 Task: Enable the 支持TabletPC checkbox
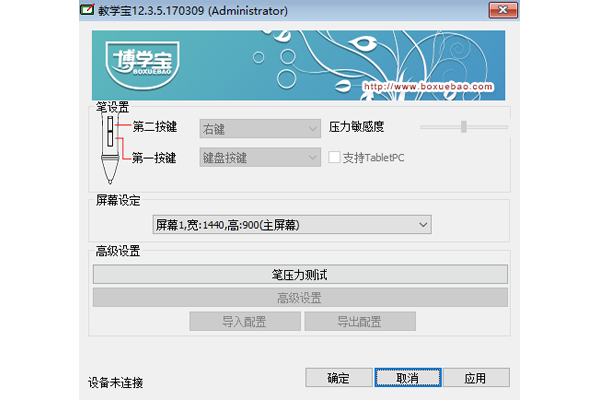[334, 157]
